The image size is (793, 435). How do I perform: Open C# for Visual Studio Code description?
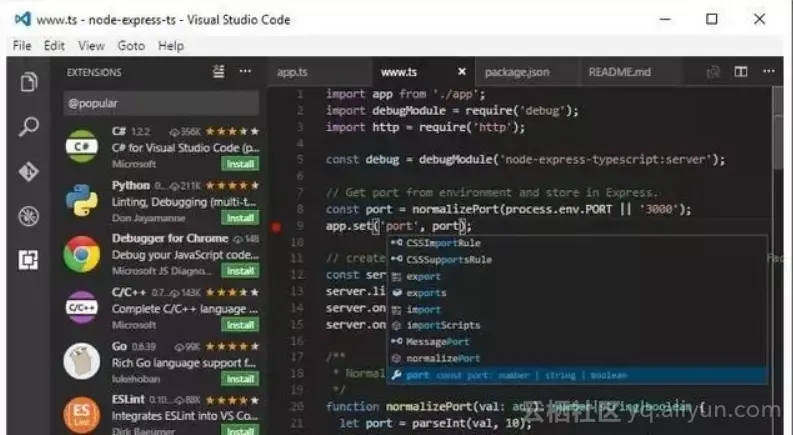(x=185, y=148)
